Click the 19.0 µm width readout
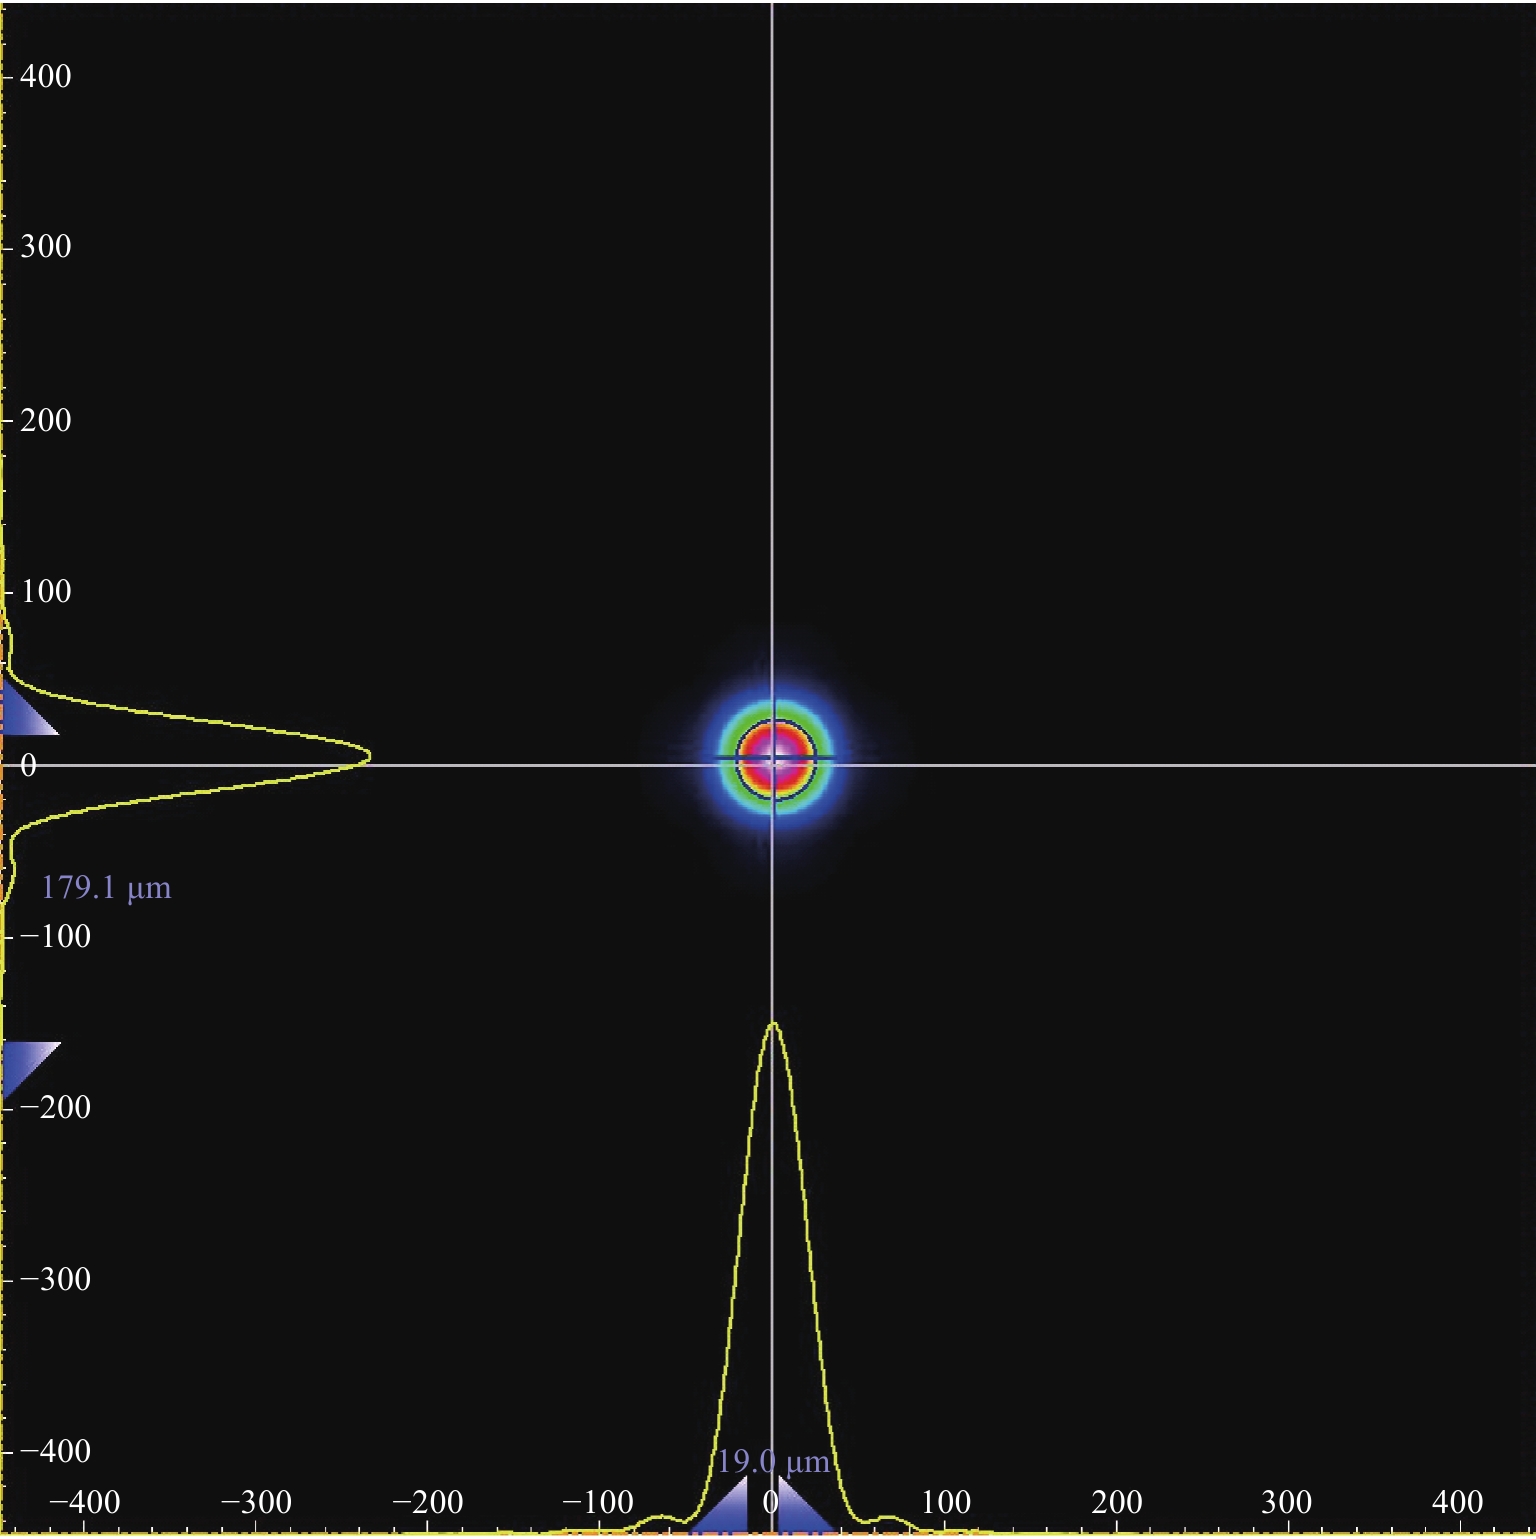This screenshot has height=1539, width=1536. tap(774, 1462)
